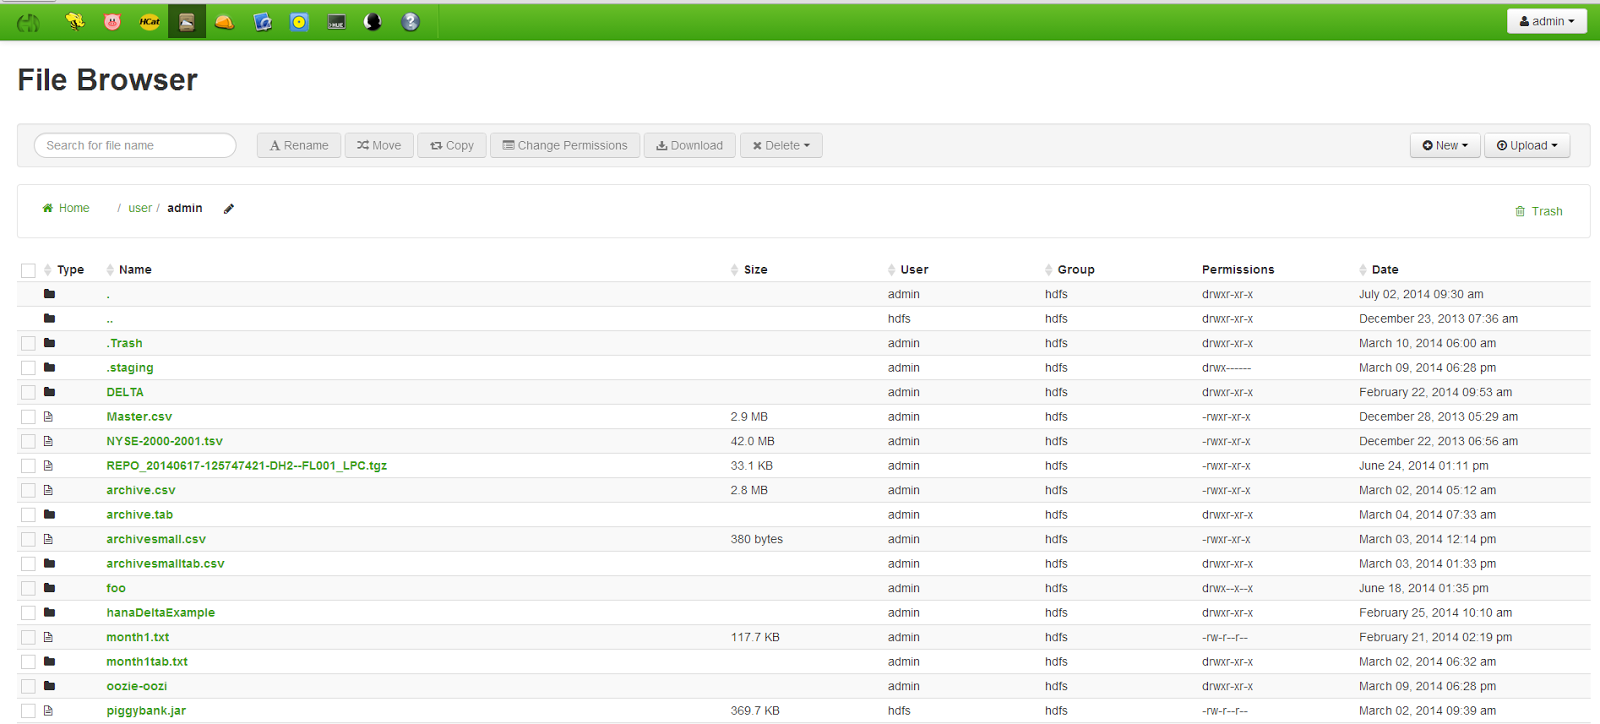1600x724 pixels.
Task: Click the folder icon for DELTA row
Action: pyautogui.click(x=49, y=392)
